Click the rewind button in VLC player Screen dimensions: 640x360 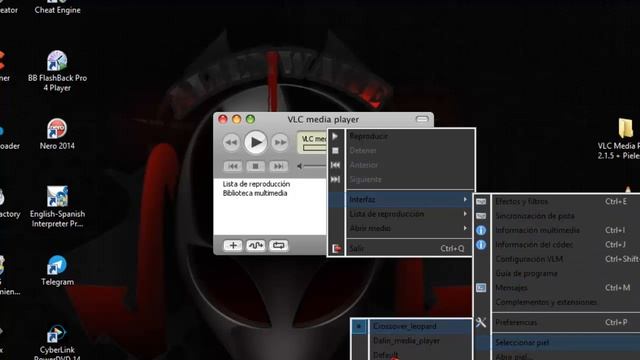231,142
